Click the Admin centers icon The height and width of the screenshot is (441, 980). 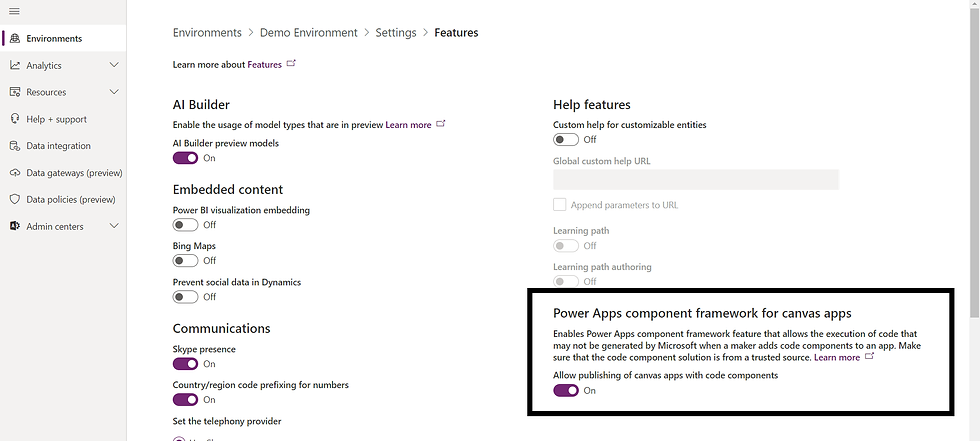click(x=15, y=226)
